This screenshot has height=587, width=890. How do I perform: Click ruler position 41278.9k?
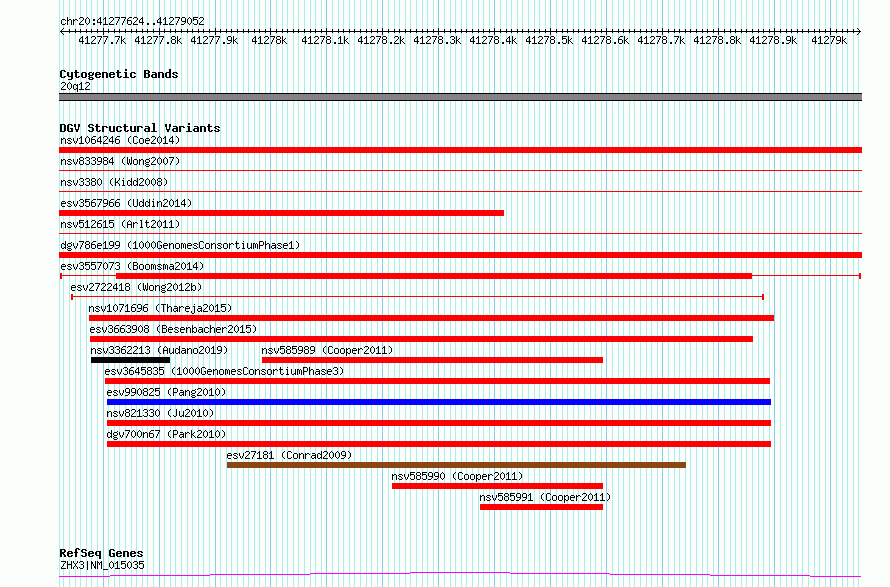(773, 40)
